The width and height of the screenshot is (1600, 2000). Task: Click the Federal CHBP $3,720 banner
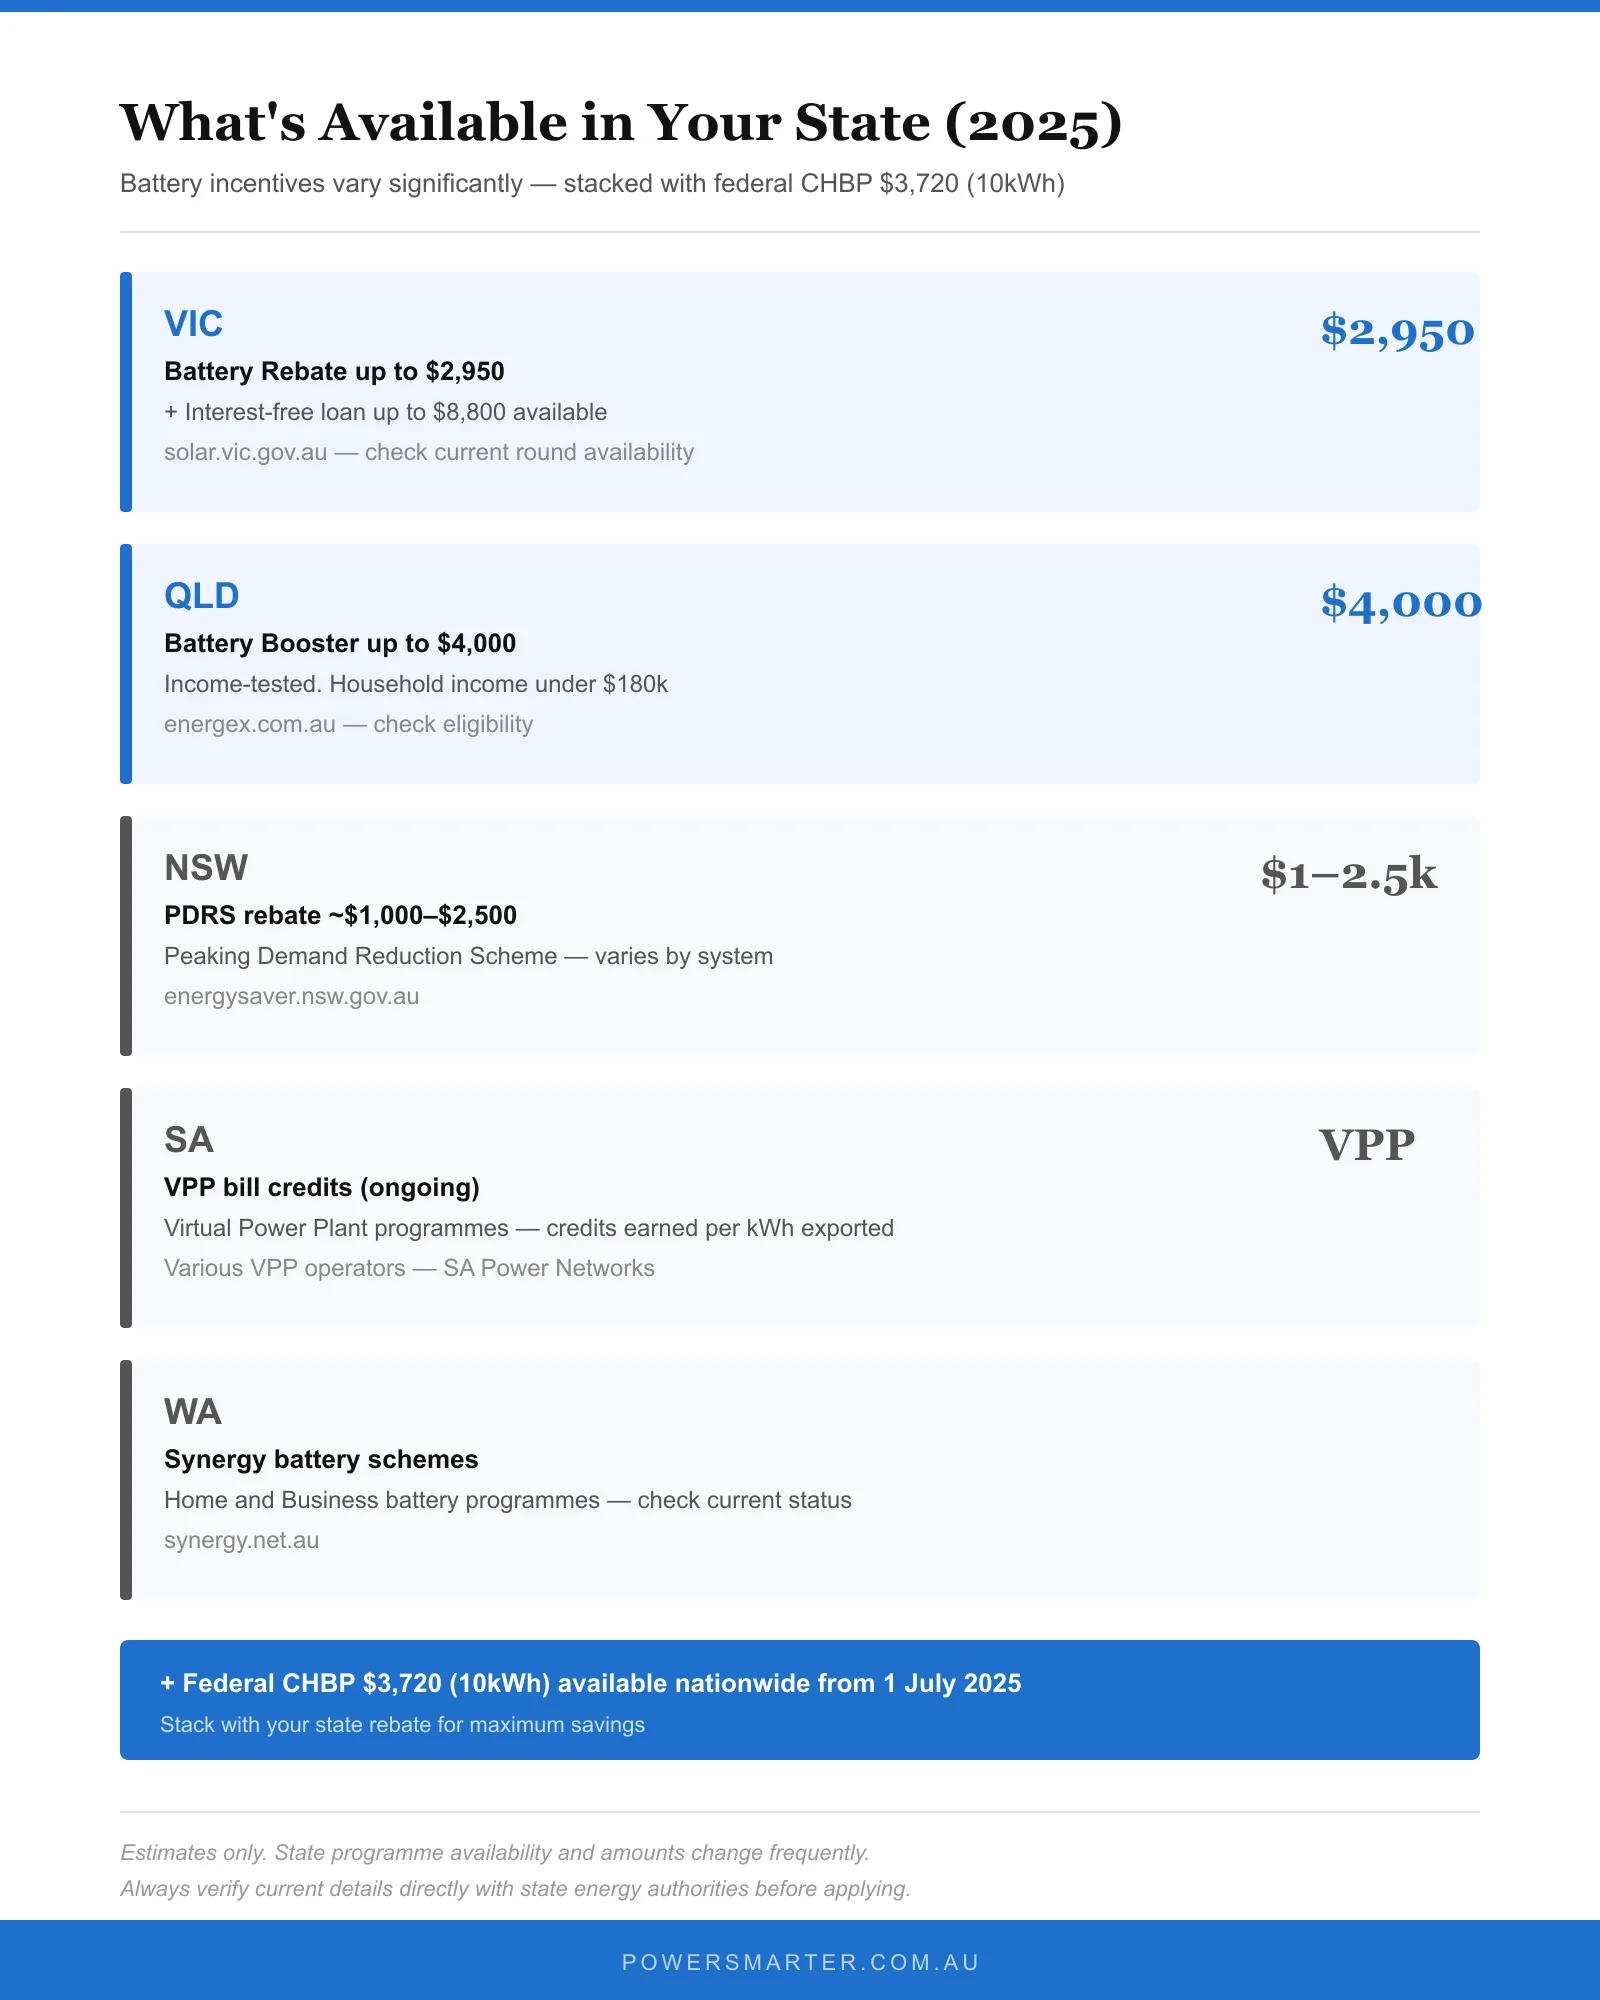pos(800,1700)
